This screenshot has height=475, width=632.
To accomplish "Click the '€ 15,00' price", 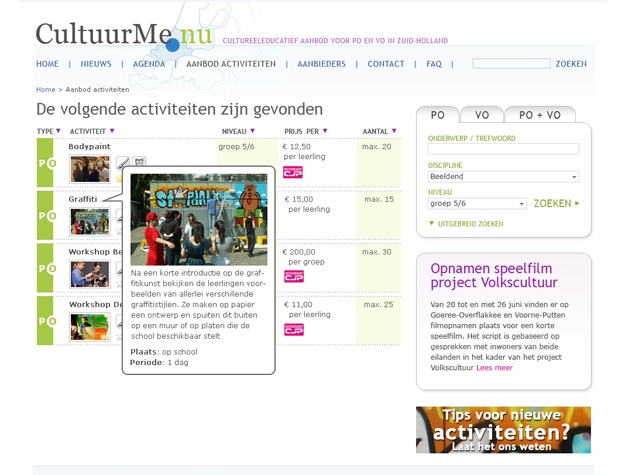I will 299,199.
